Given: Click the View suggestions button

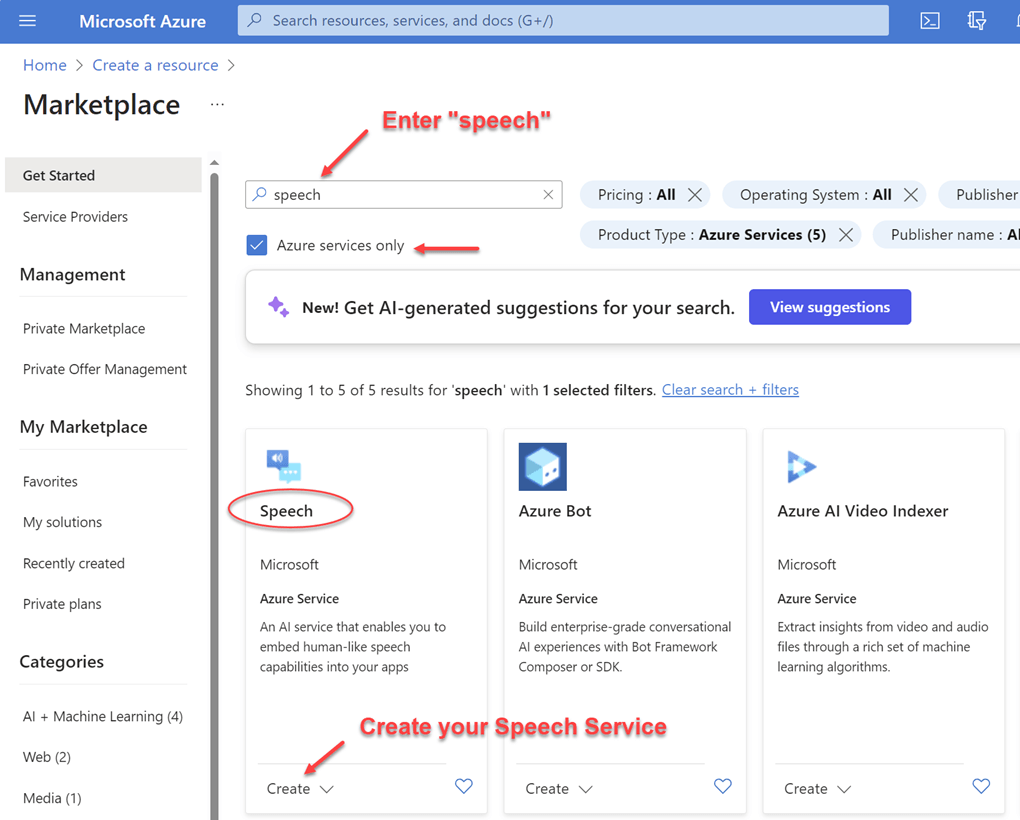Looking at the screenshot, I should 830,307.
